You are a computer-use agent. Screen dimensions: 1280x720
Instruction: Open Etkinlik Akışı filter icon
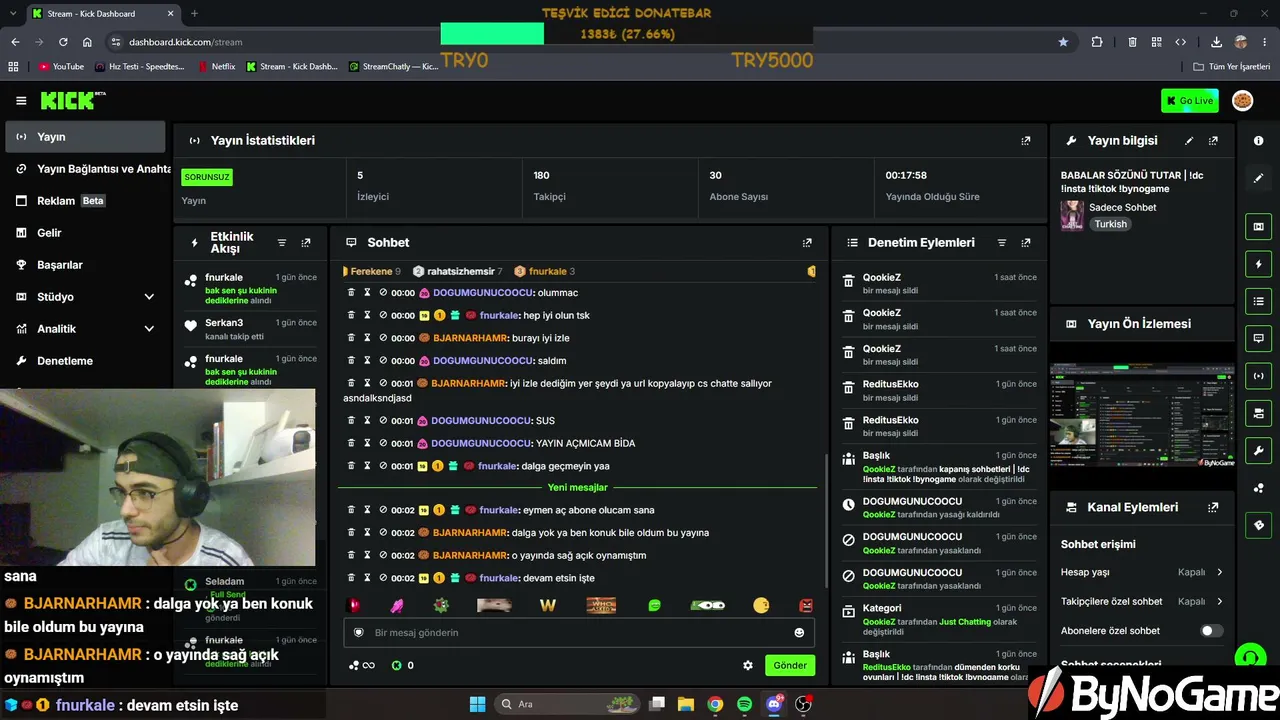pos(282,243)
